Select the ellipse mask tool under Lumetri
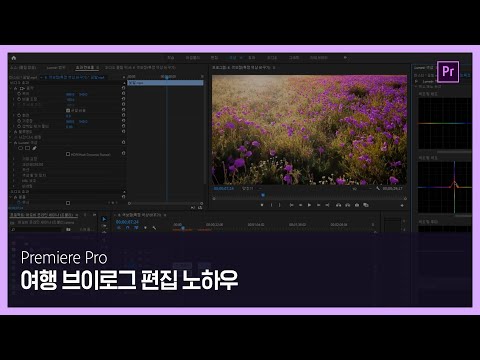The height and width of the screenshot is (360, 480). (21, 148)
